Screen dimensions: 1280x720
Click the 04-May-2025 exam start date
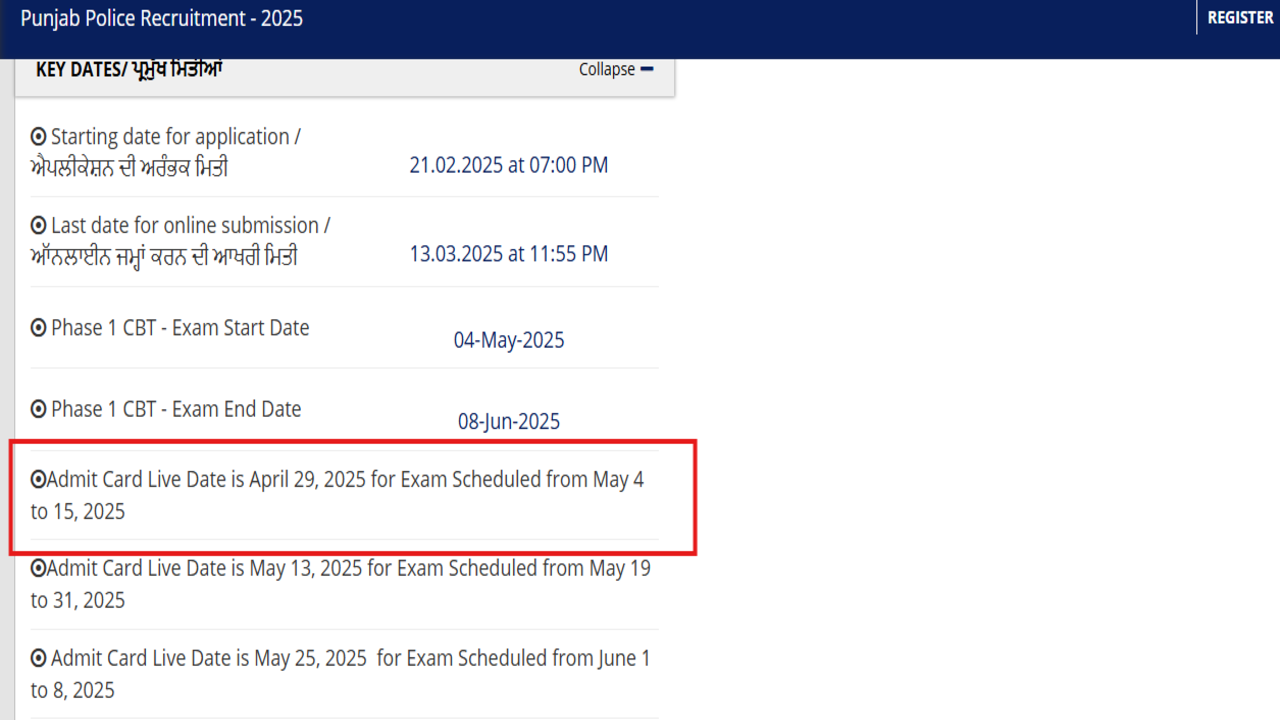[x=509, y=341]
